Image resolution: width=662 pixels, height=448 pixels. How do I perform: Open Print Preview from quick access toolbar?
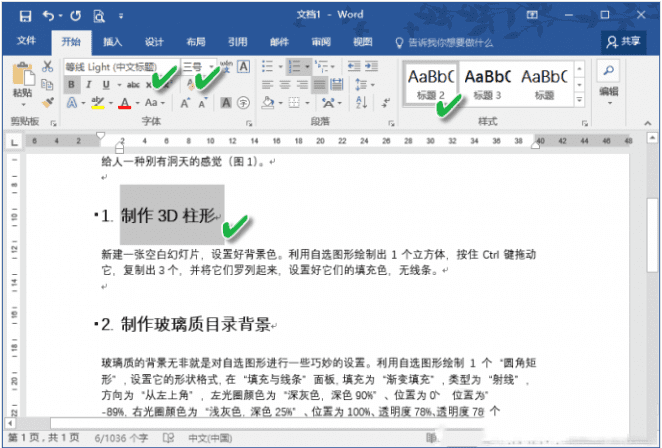click(x=99, y=16)
